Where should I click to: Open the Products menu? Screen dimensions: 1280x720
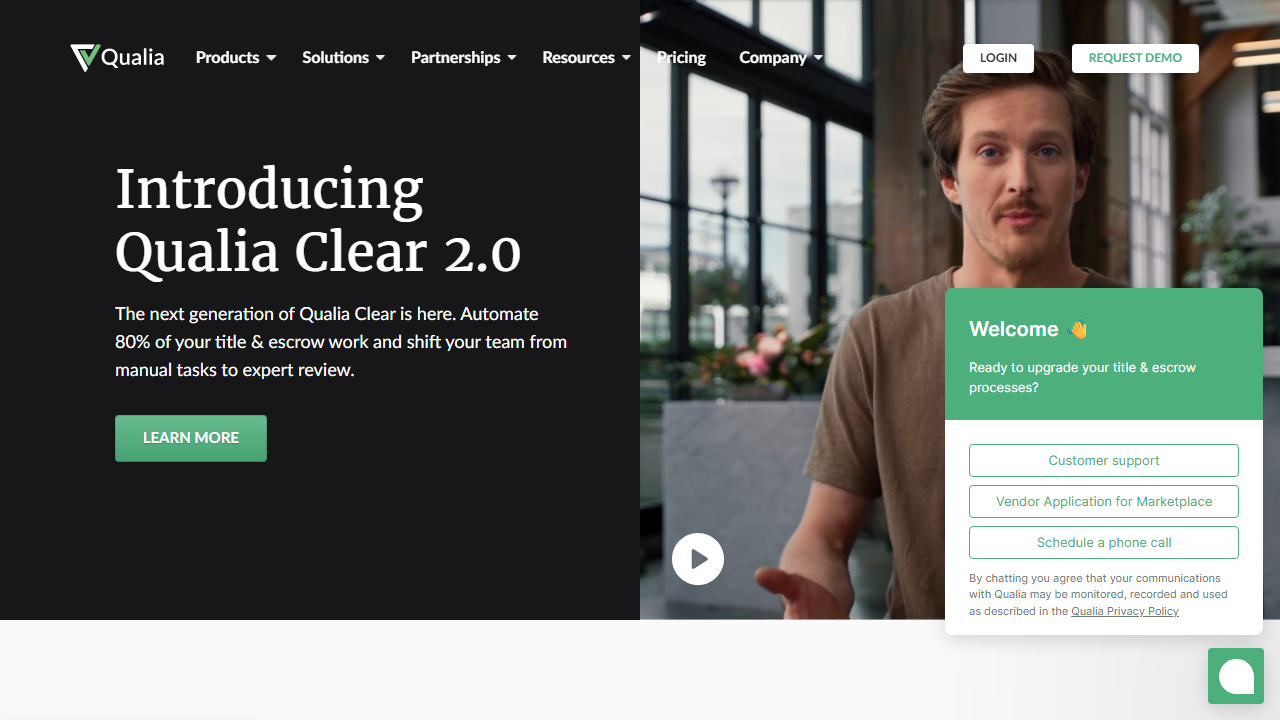click(x=227, y=57)
